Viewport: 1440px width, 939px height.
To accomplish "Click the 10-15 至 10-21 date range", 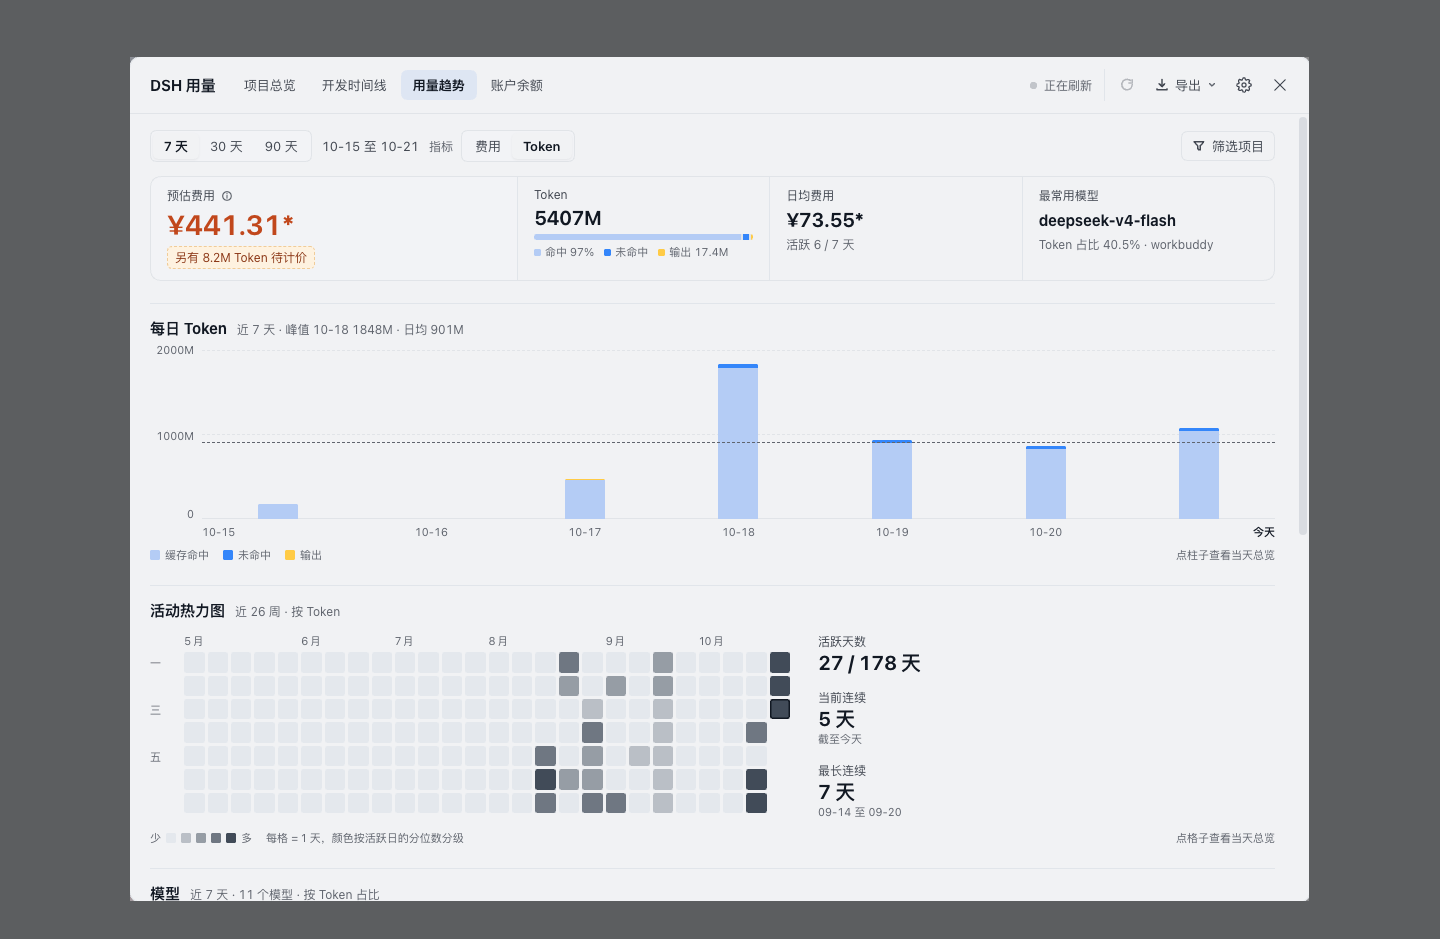I will click(x=370, y=146).
